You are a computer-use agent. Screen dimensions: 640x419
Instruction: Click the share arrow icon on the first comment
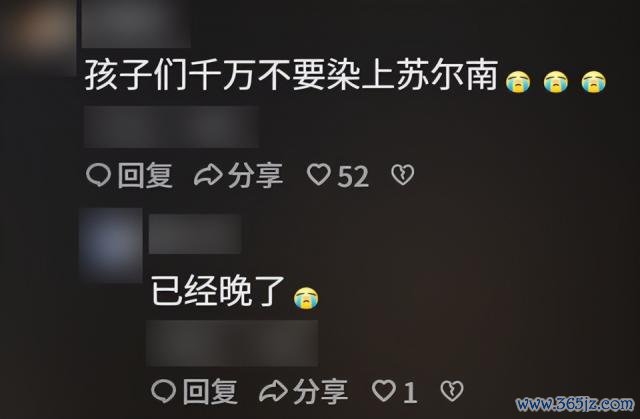(x=208, y=176)
